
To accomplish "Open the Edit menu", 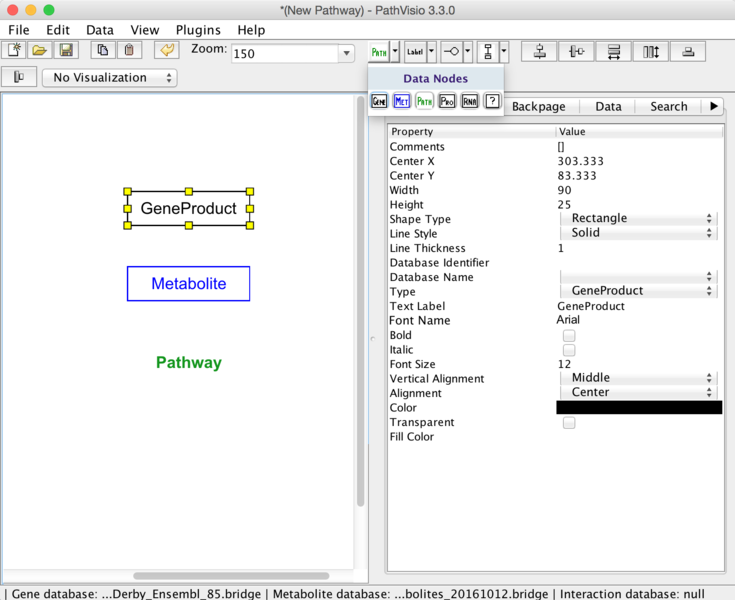I will 58,30.
